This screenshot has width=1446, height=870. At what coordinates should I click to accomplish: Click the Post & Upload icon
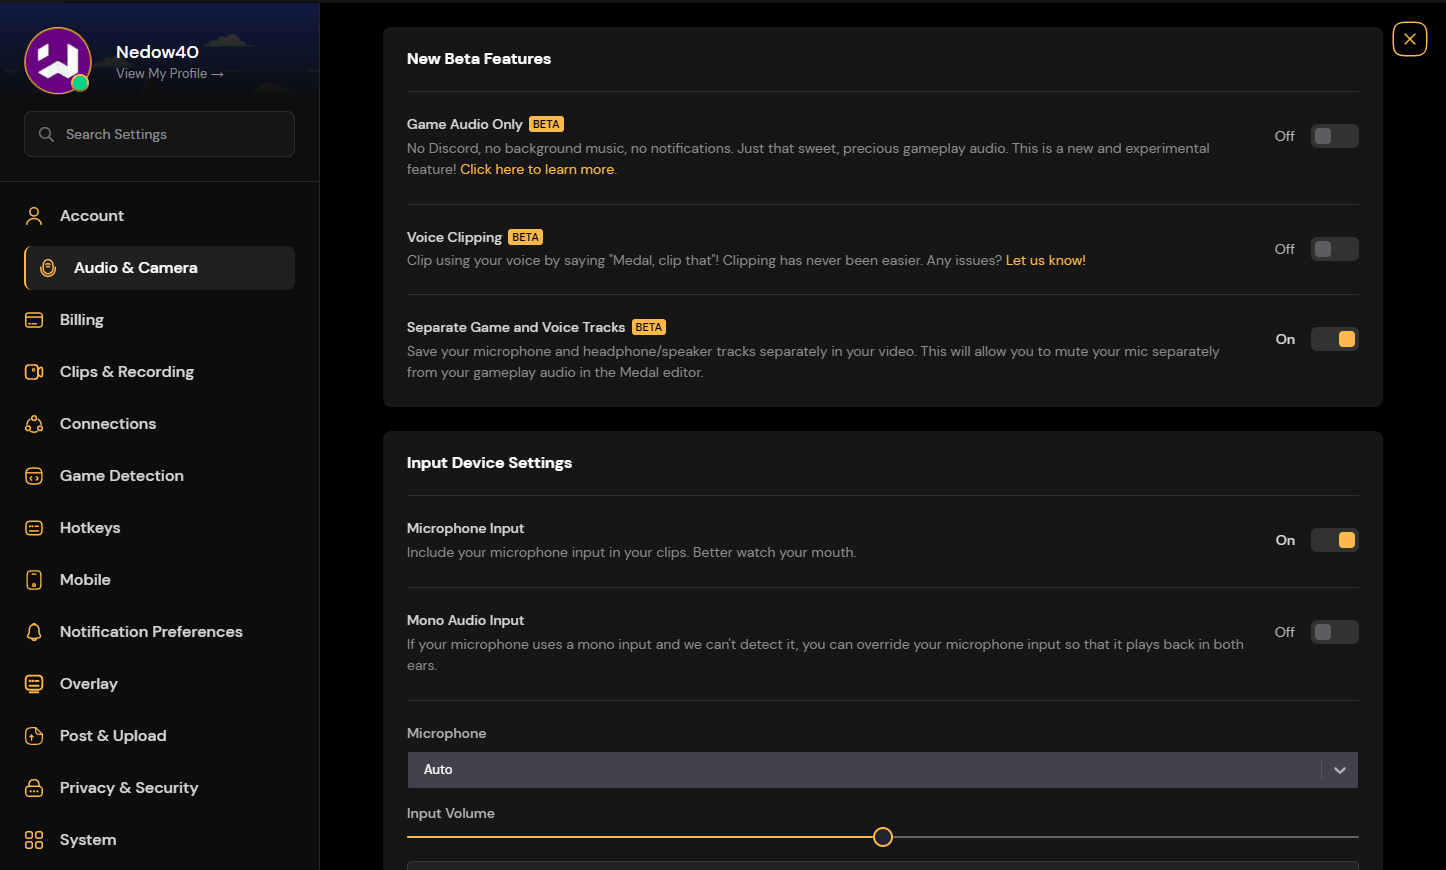34,736
